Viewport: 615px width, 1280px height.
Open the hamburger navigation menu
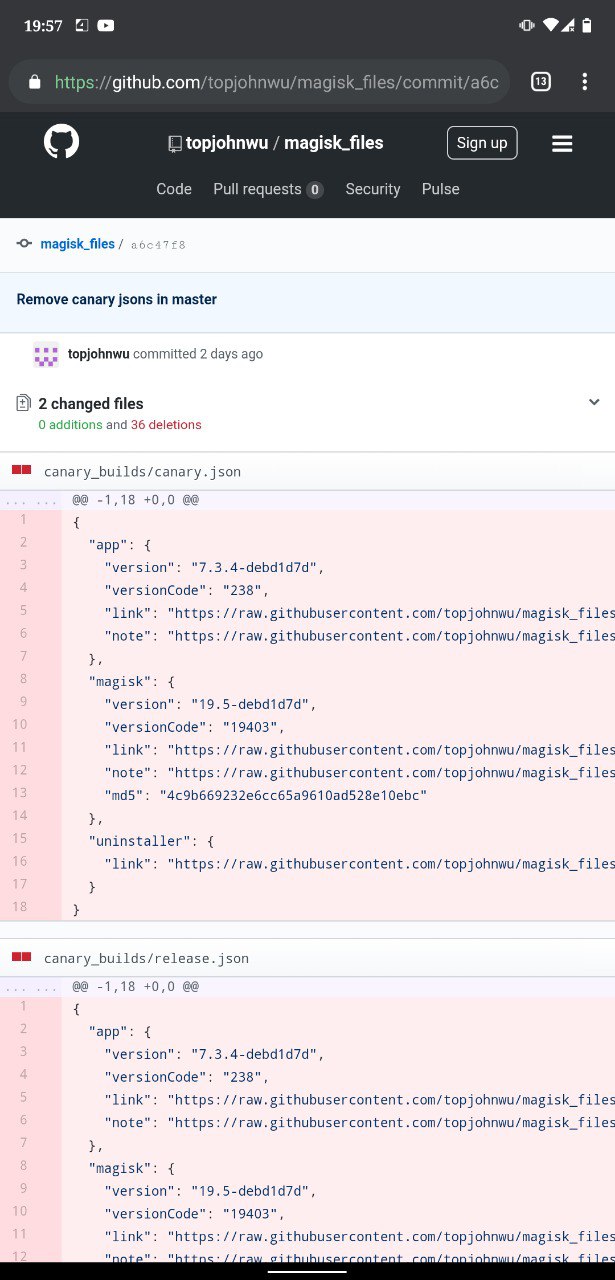(562, 144)
